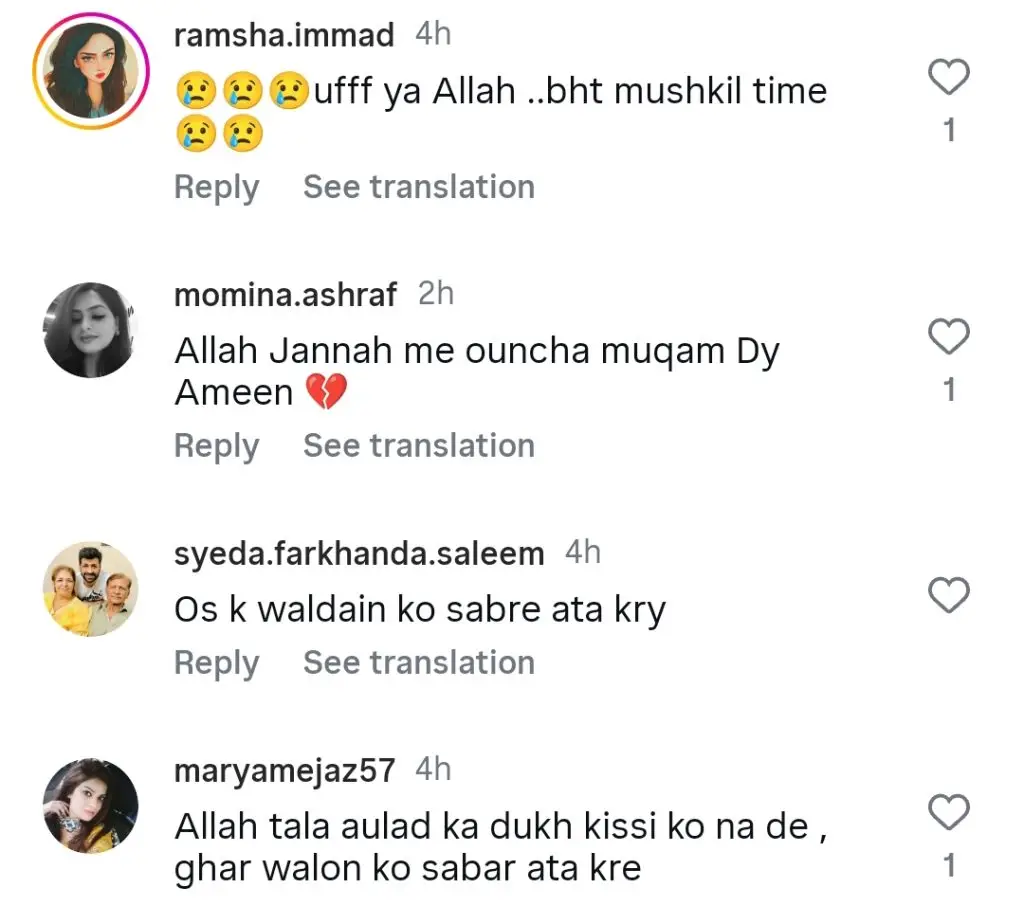Open the maryamejaz57 username link
The image size is (1024, 906).
click(284, 770)
